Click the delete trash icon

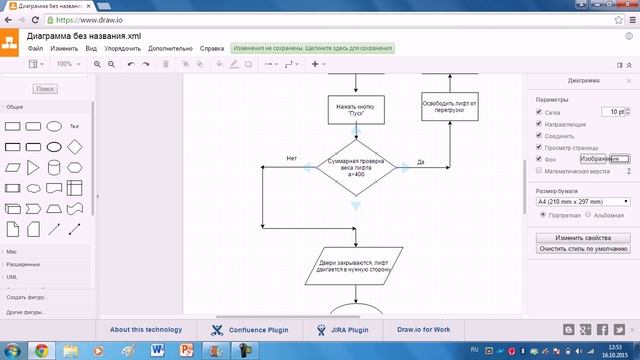(166, 64)
